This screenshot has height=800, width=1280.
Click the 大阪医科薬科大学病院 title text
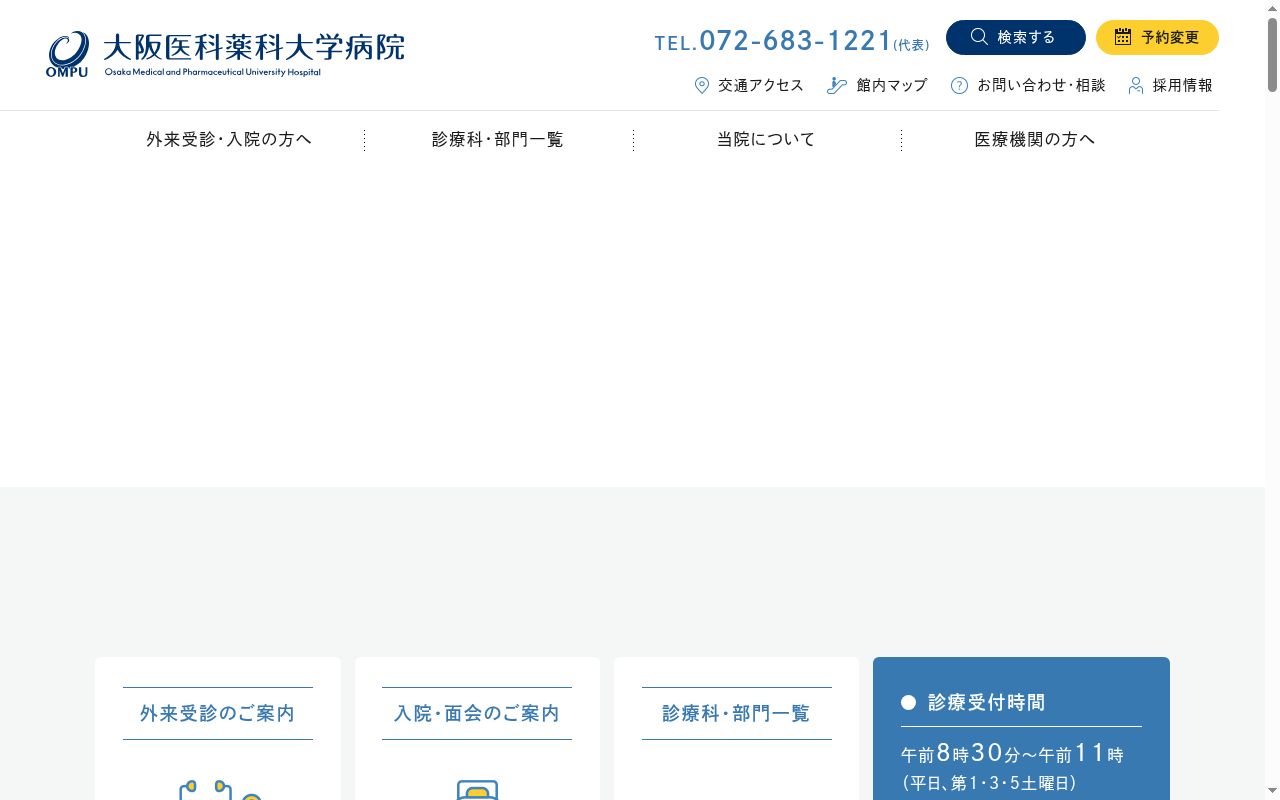254,47
